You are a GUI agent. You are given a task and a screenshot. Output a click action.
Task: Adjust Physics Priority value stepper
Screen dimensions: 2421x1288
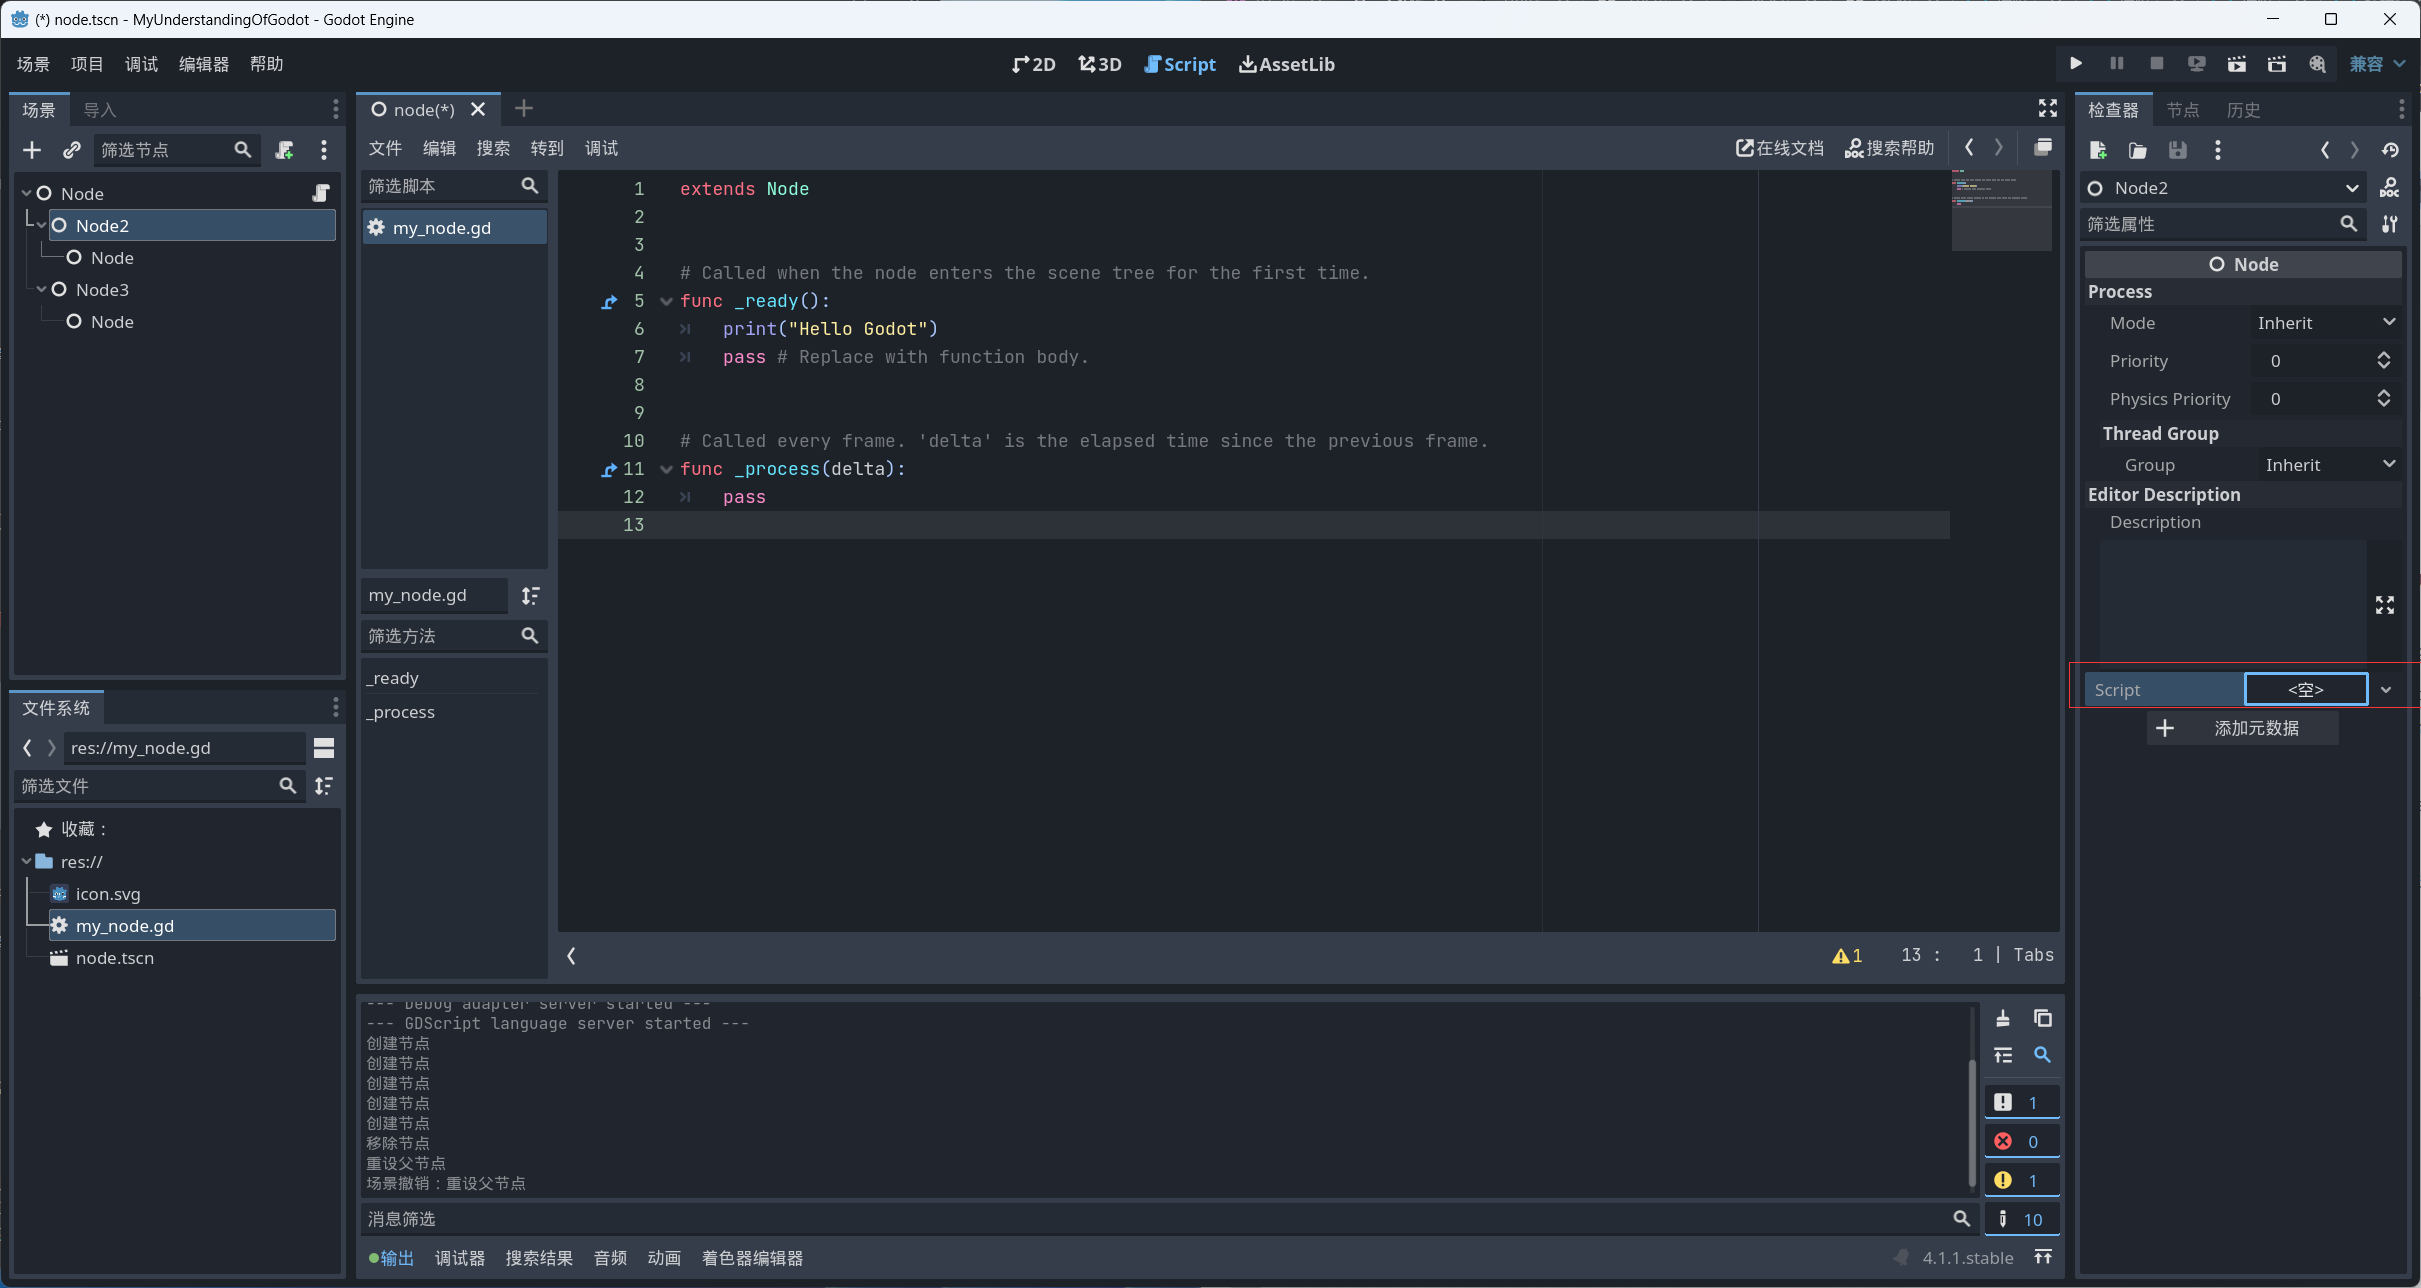2384,399
